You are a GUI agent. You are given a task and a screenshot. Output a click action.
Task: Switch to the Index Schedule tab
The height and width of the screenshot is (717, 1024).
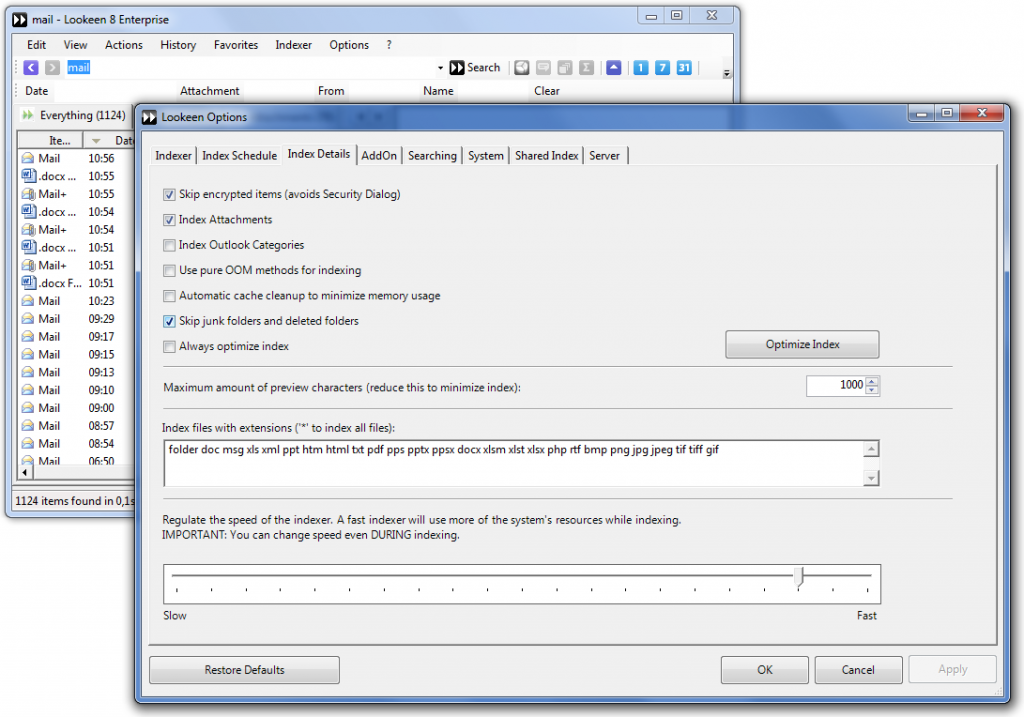pos(239,156)
